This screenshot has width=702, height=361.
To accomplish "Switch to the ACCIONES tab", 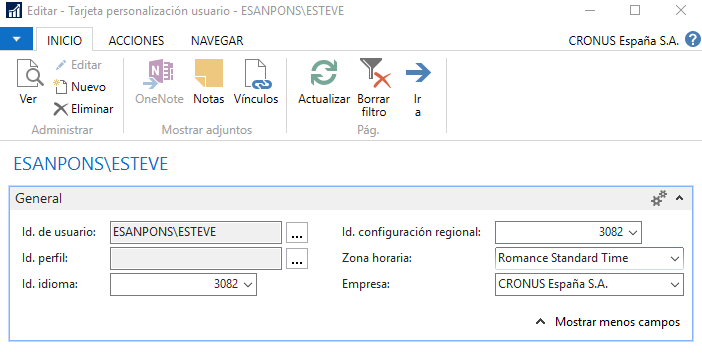I will pyautogui.click(x=136, y=41).
